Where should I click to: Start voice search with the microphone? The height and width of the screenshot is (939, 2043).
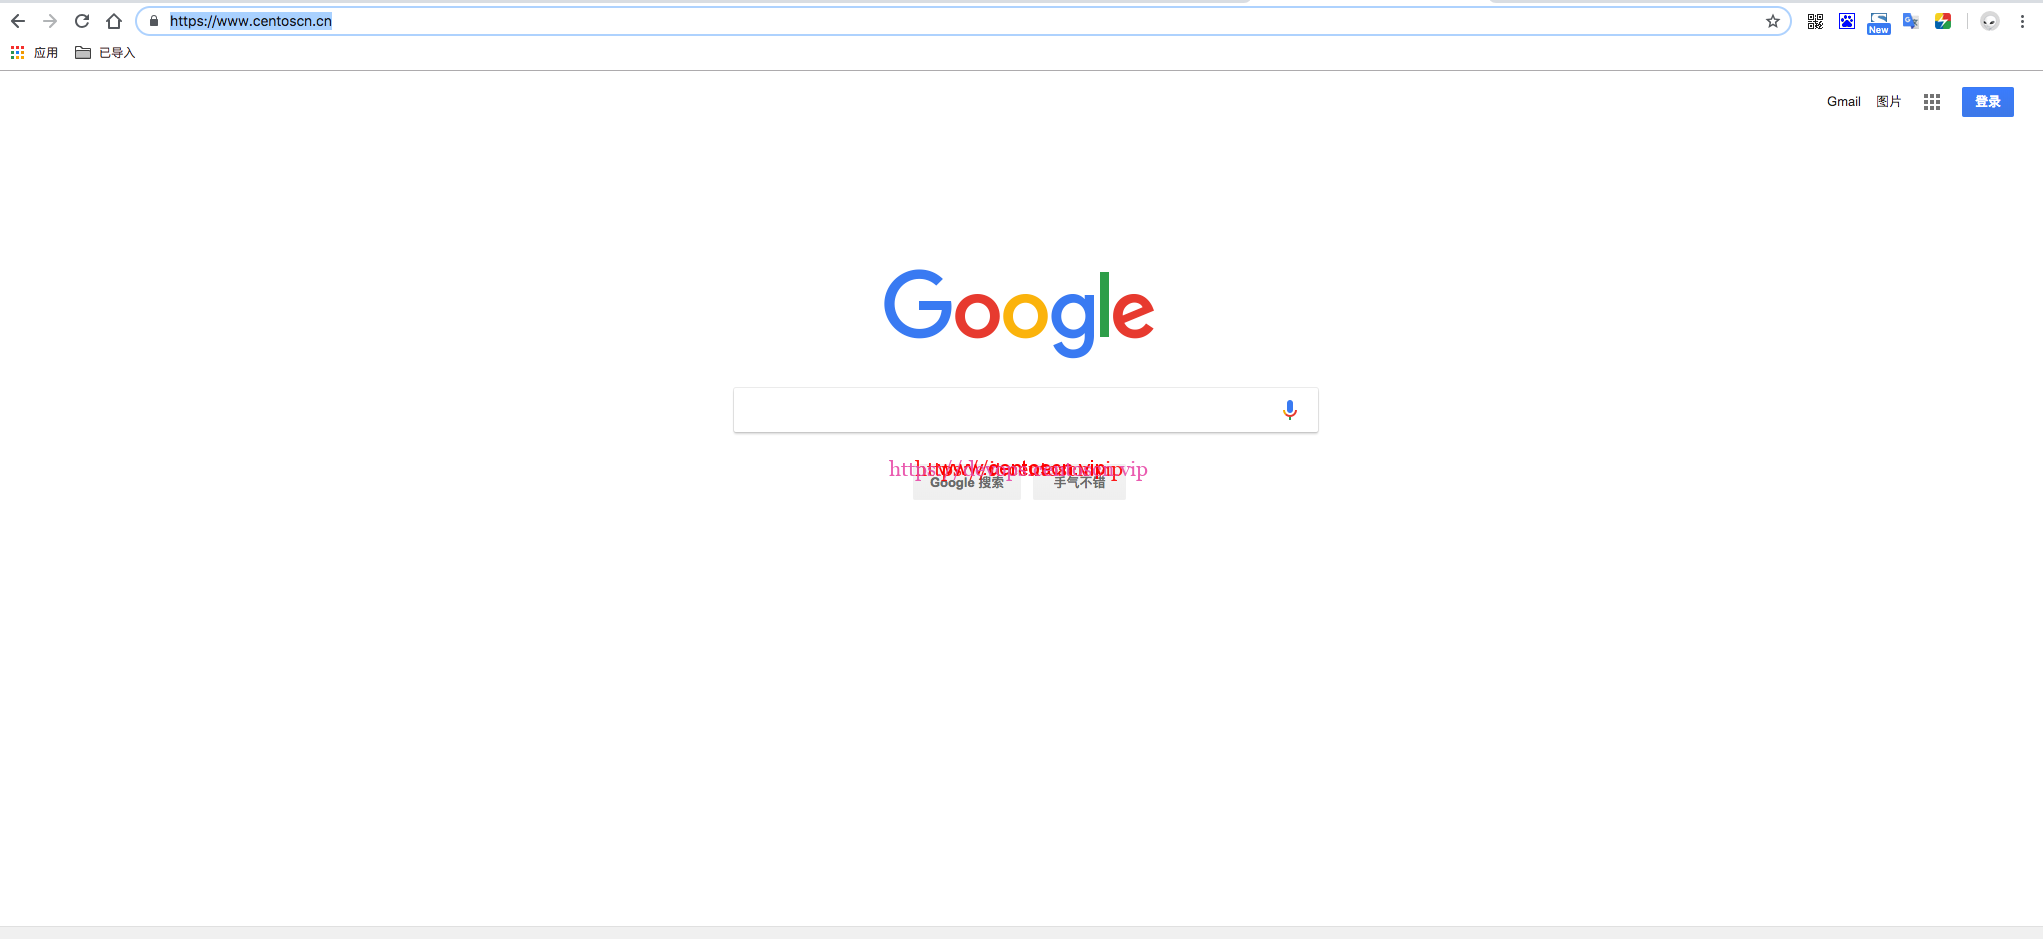pyautogui.click(x=1290, y=410)
